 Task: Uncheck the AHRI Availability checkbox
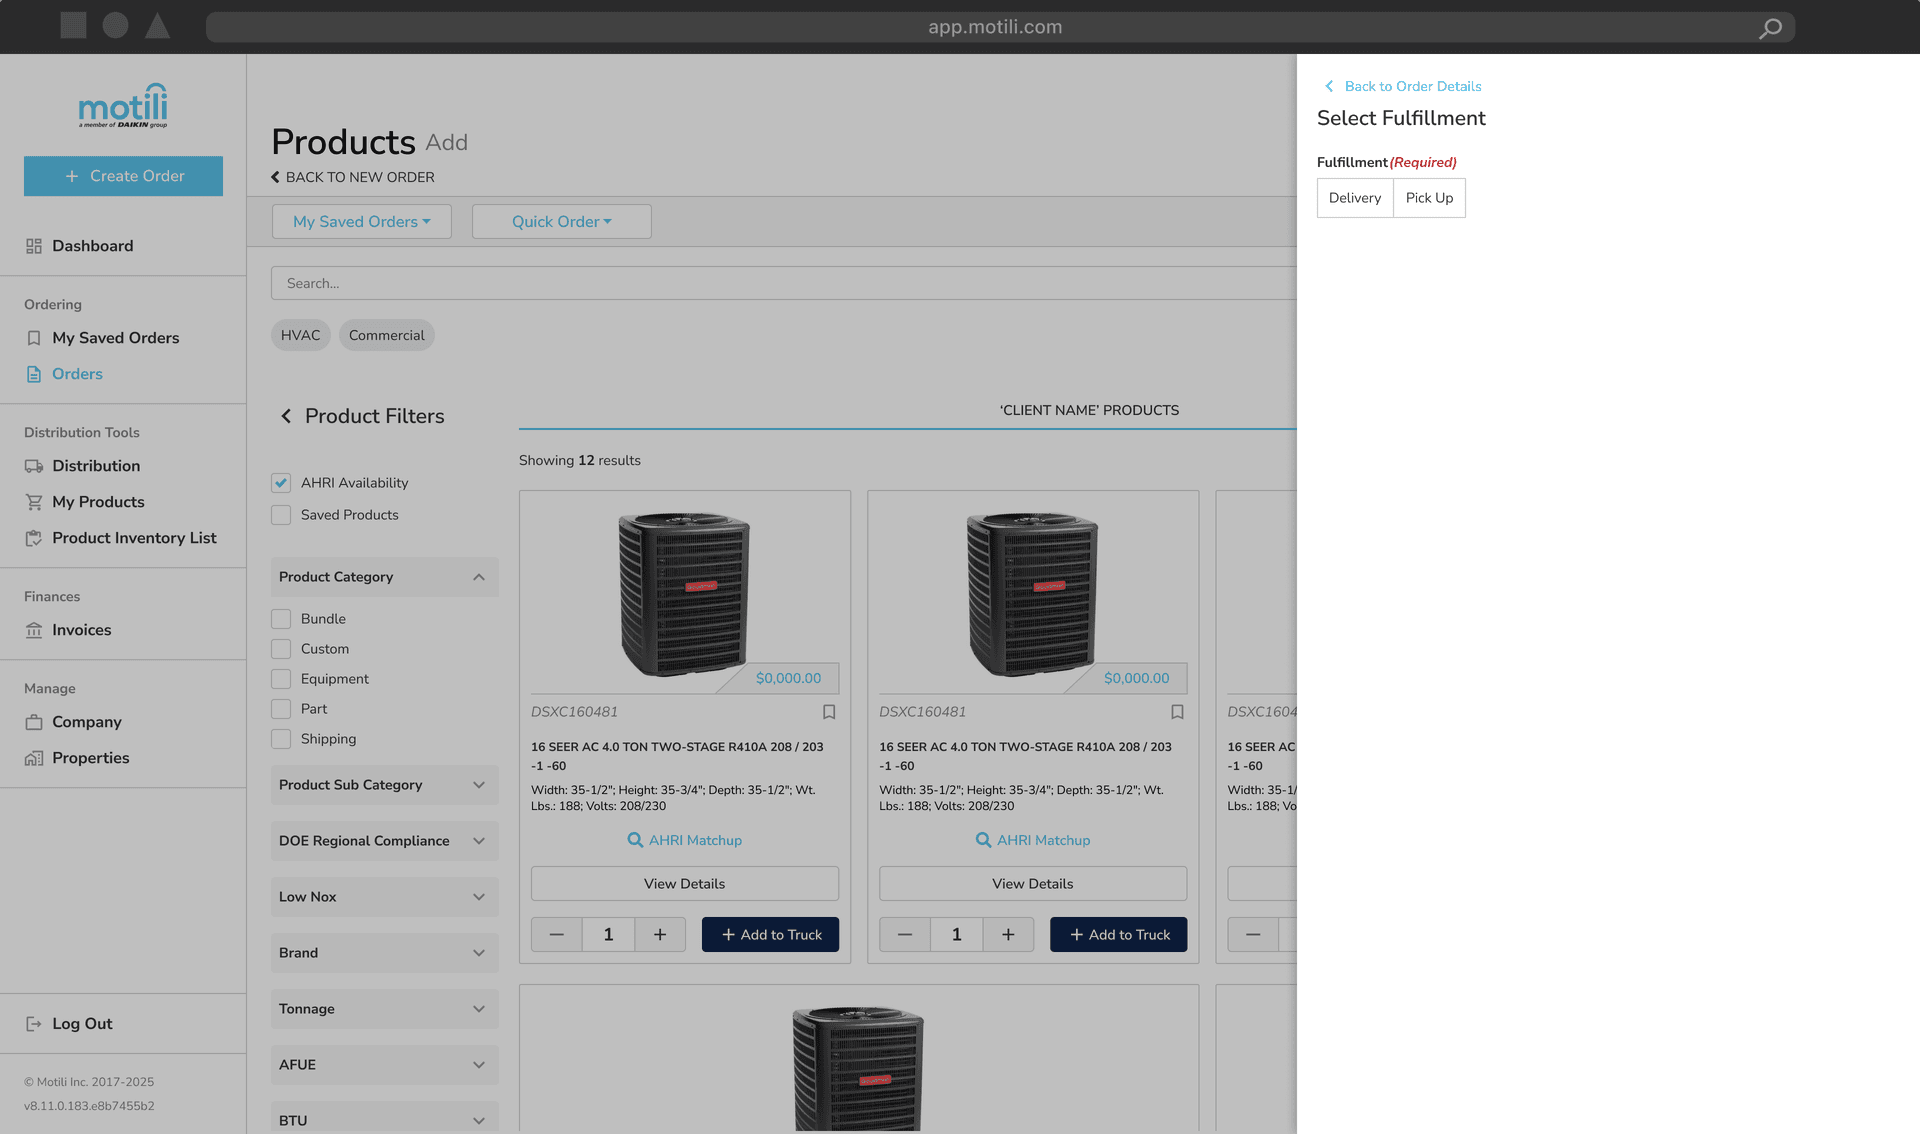[x=281, y=483]
